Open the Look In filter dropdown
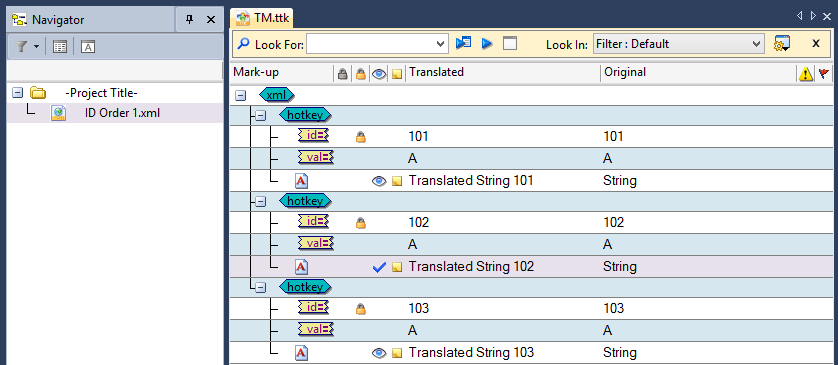 756,44
